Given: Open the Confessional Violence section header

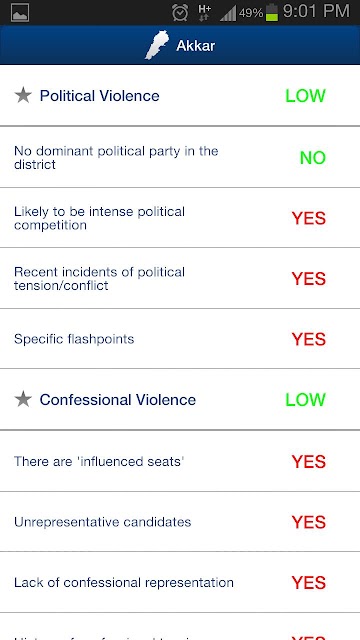Looking at the screenshot, I should click(180, 399).
